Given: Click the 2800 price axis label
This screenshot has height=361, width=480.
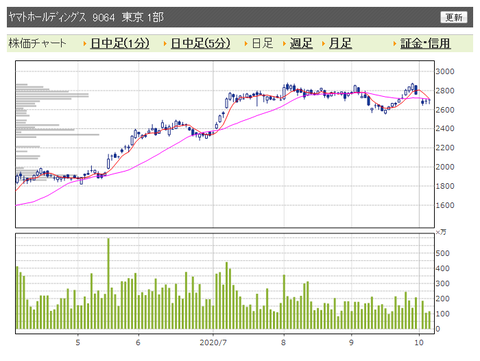Looking at the screenshot, I should (445, 91).
